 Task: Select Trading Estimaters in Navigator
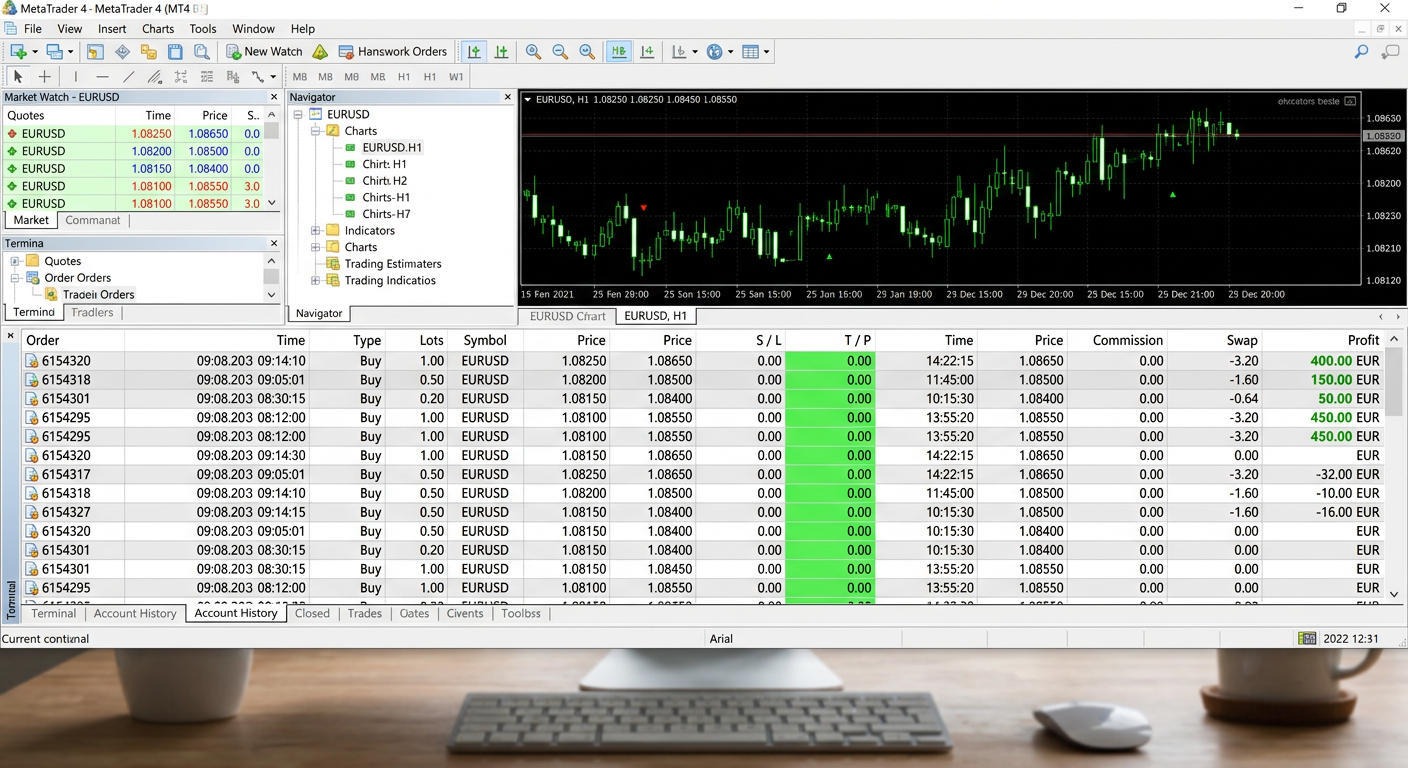[x=393, y=264]
